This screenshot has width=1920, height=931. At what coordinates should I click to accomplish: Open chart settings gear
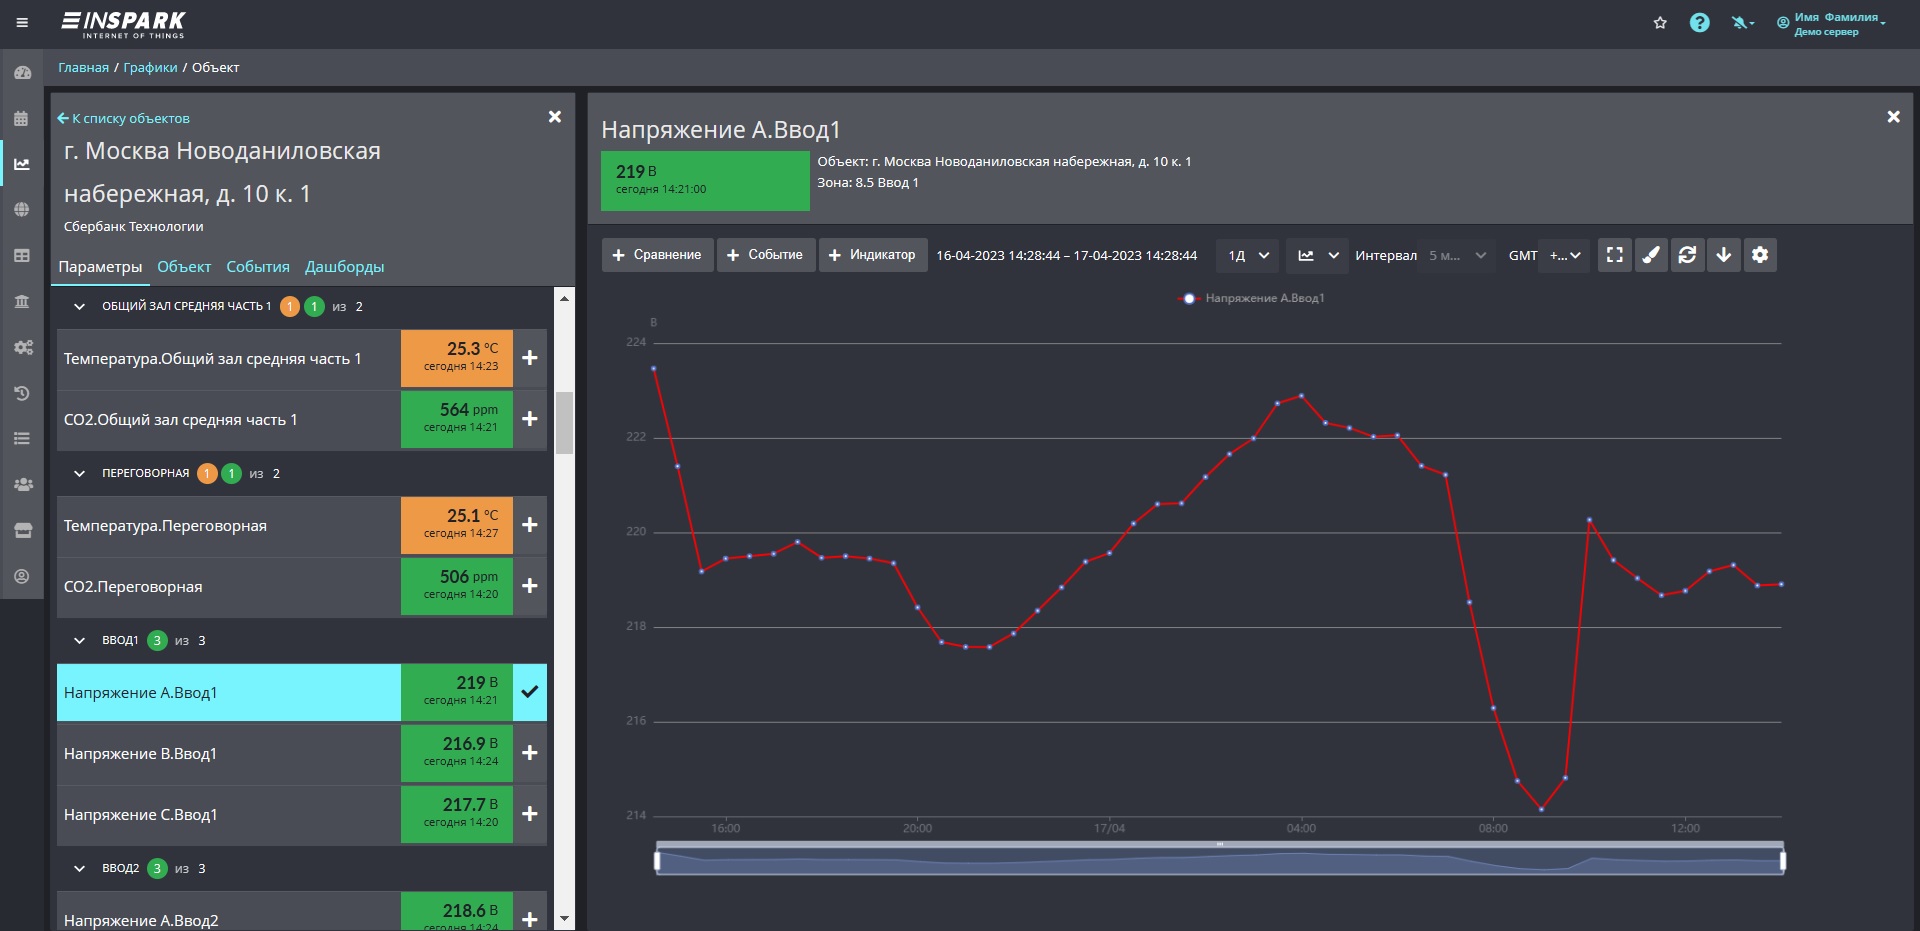tap(1760, 255)
